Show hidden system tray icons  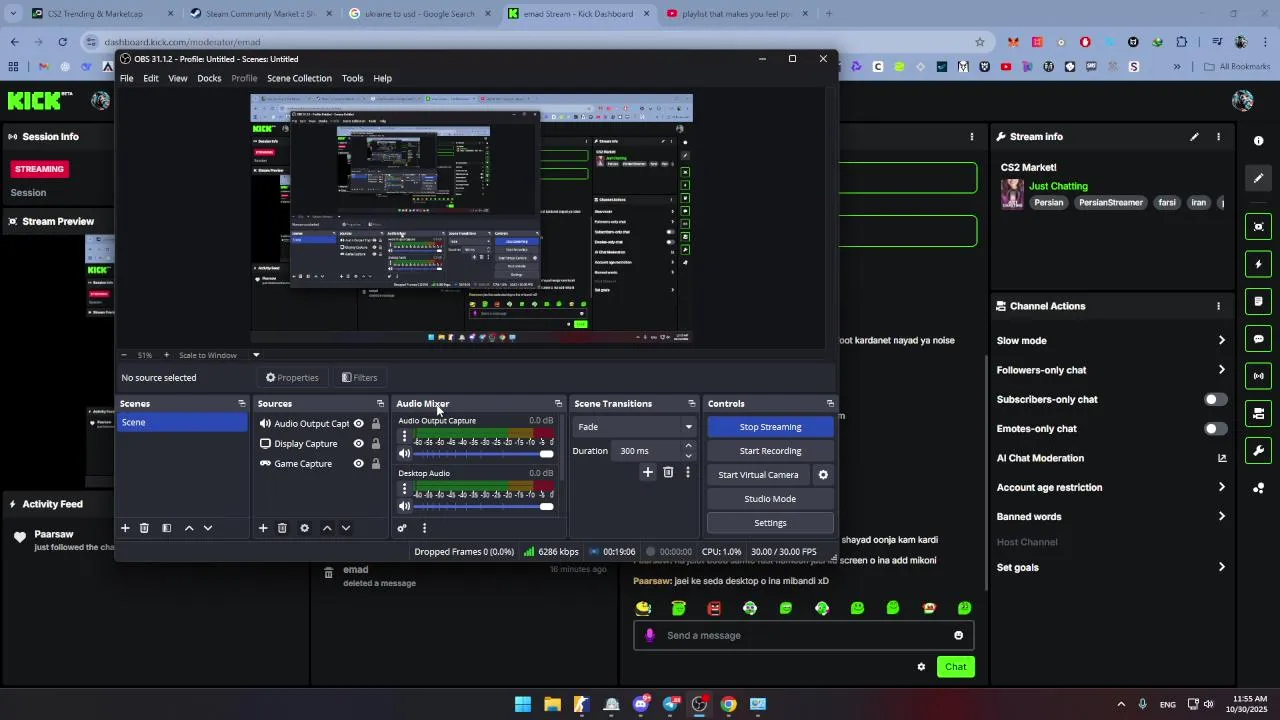tap(1121, 704)
